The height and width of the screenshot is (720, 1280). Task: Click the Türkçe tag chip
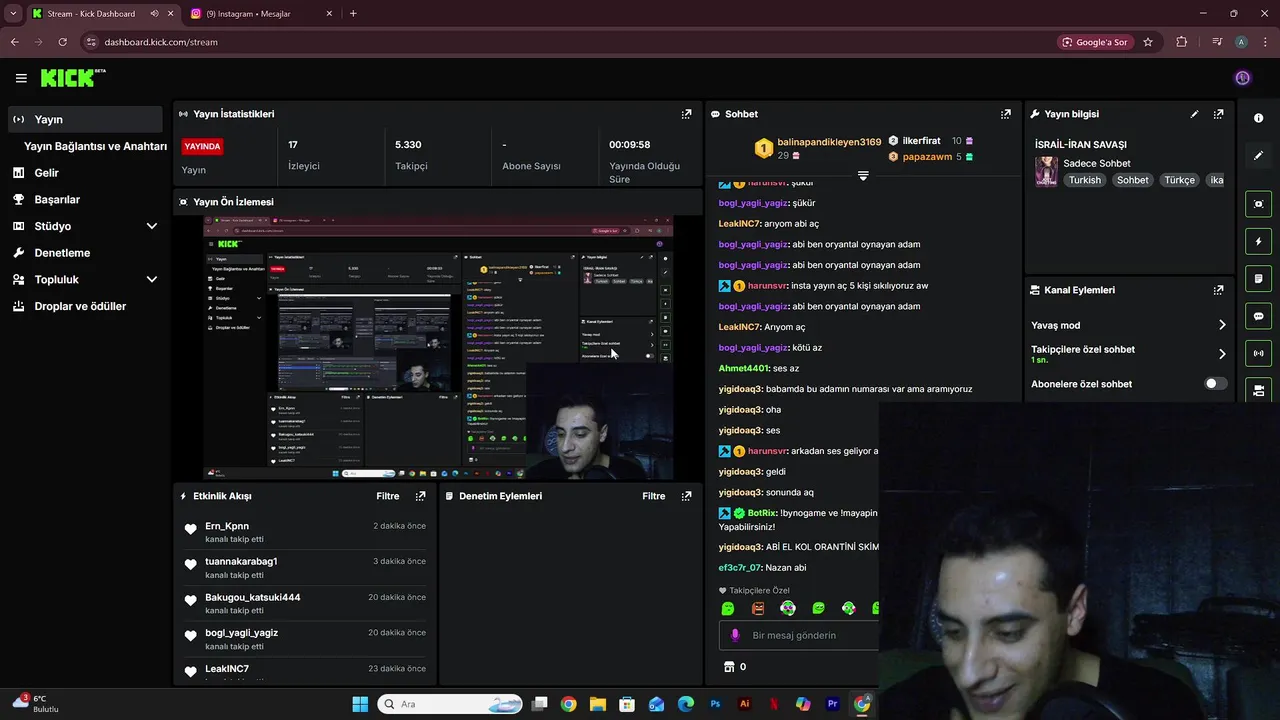(x=1179, y=180)
